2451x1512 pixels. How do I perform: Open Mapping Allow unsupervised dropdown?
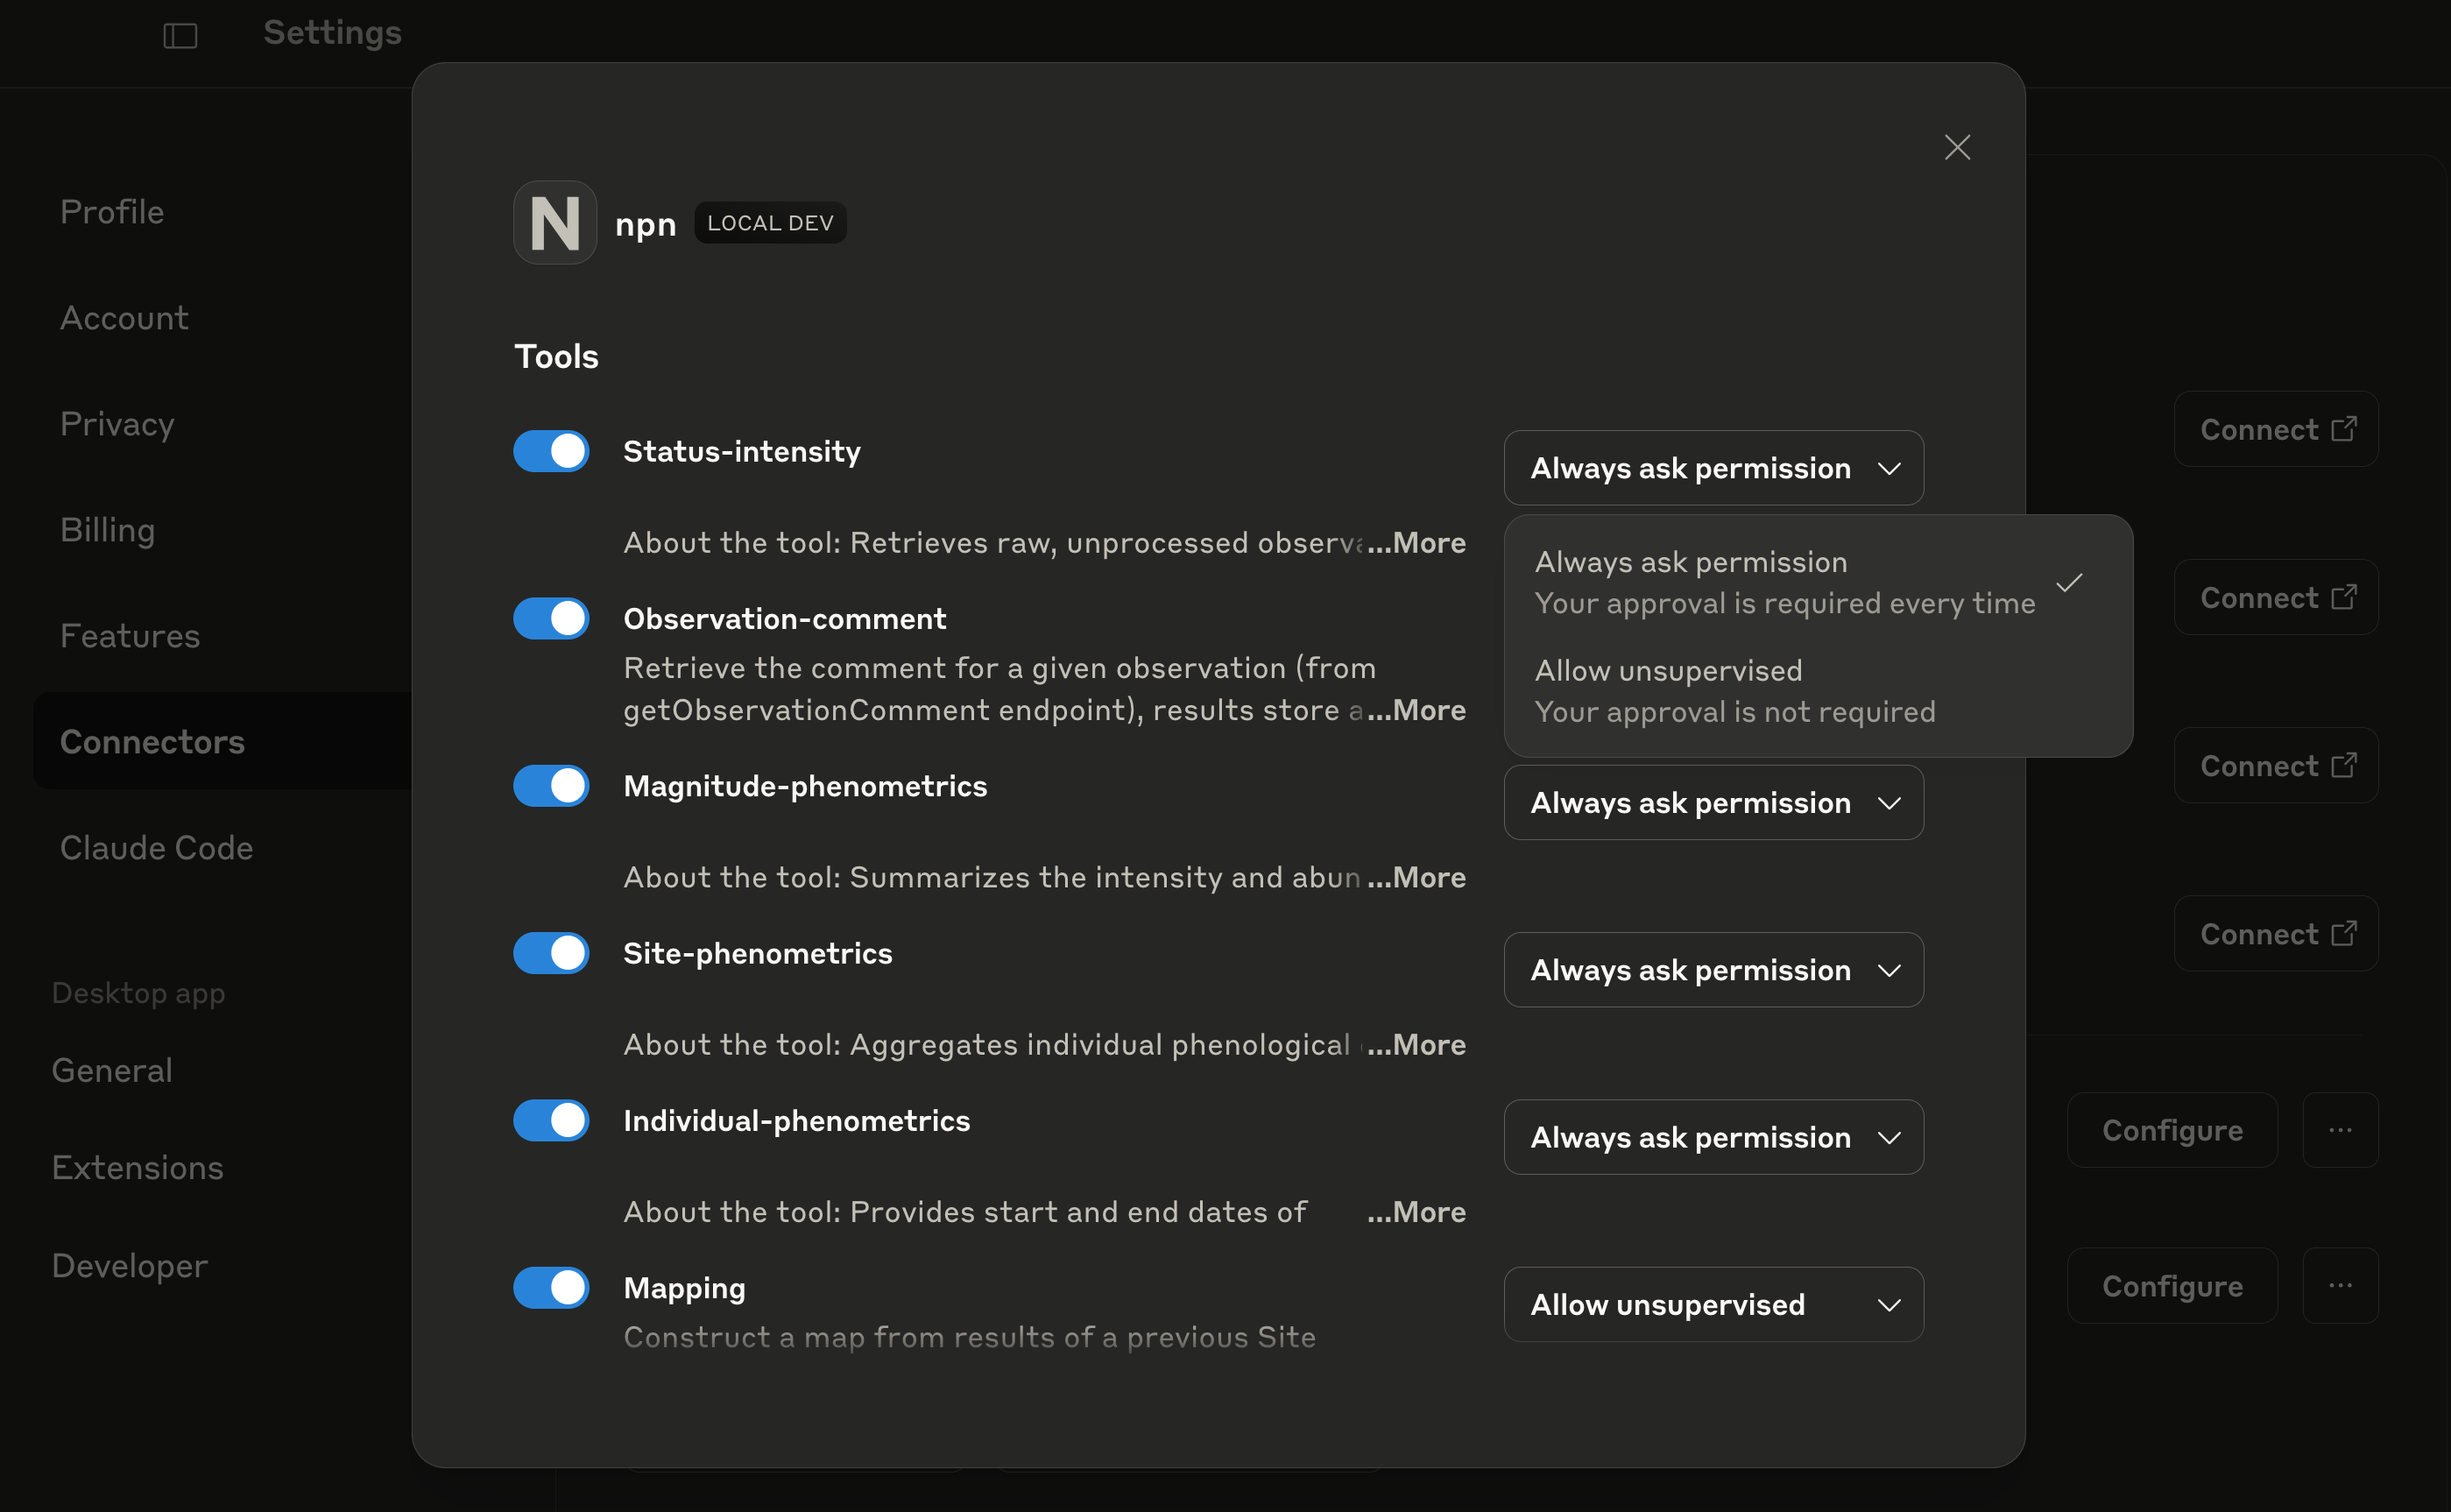(1714, 1304)
